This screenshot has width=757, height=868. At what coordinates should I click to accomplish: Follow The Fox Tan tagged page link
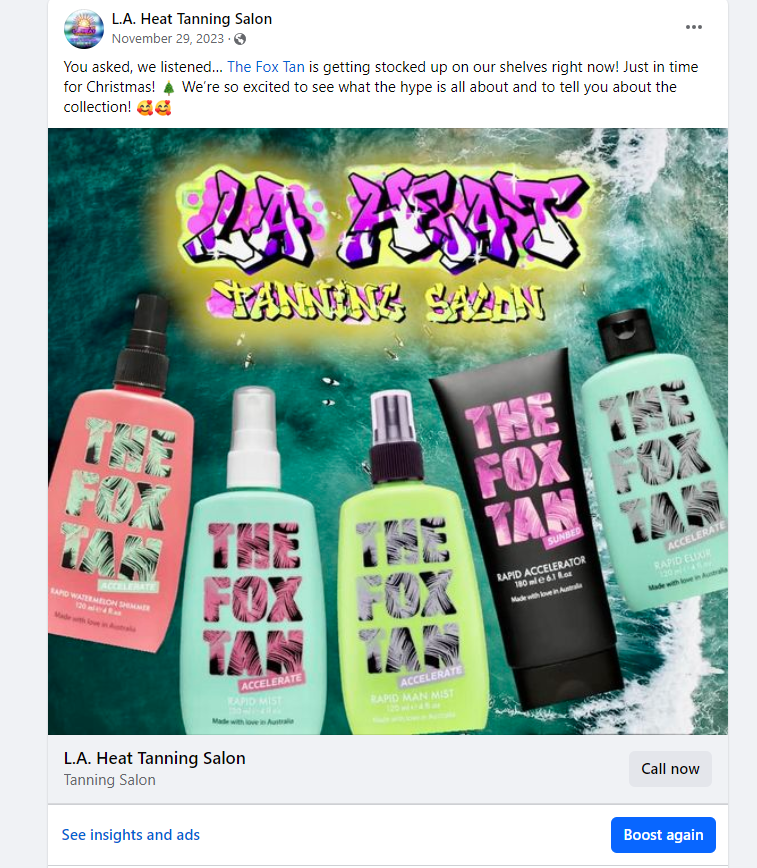266,67
